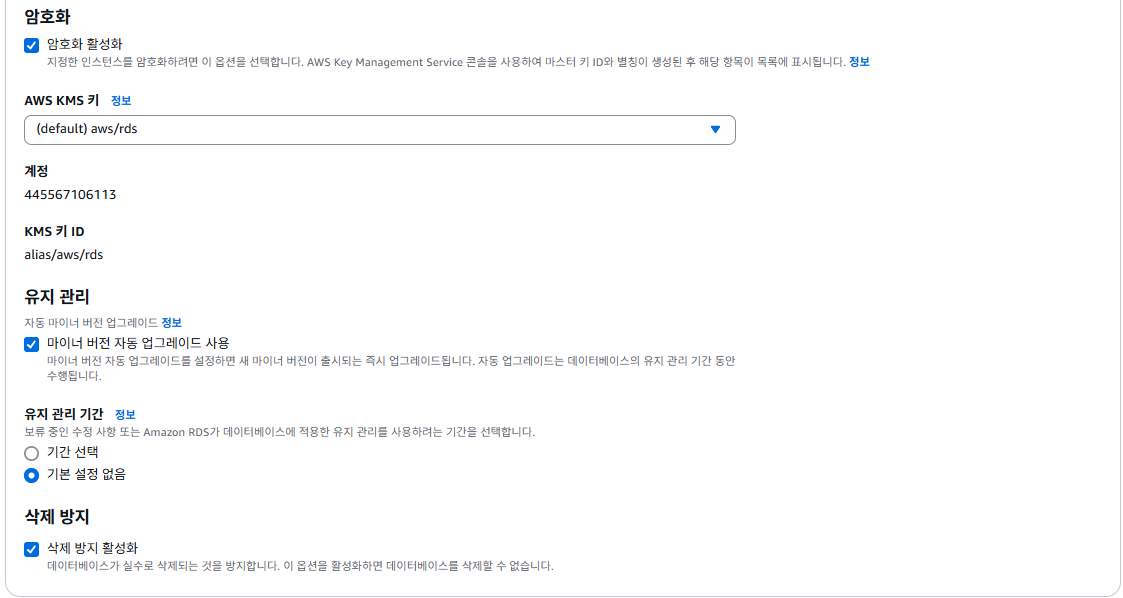Select the 기간 선택 radio option
The image size is (1123, 598).
click(32, 453)
